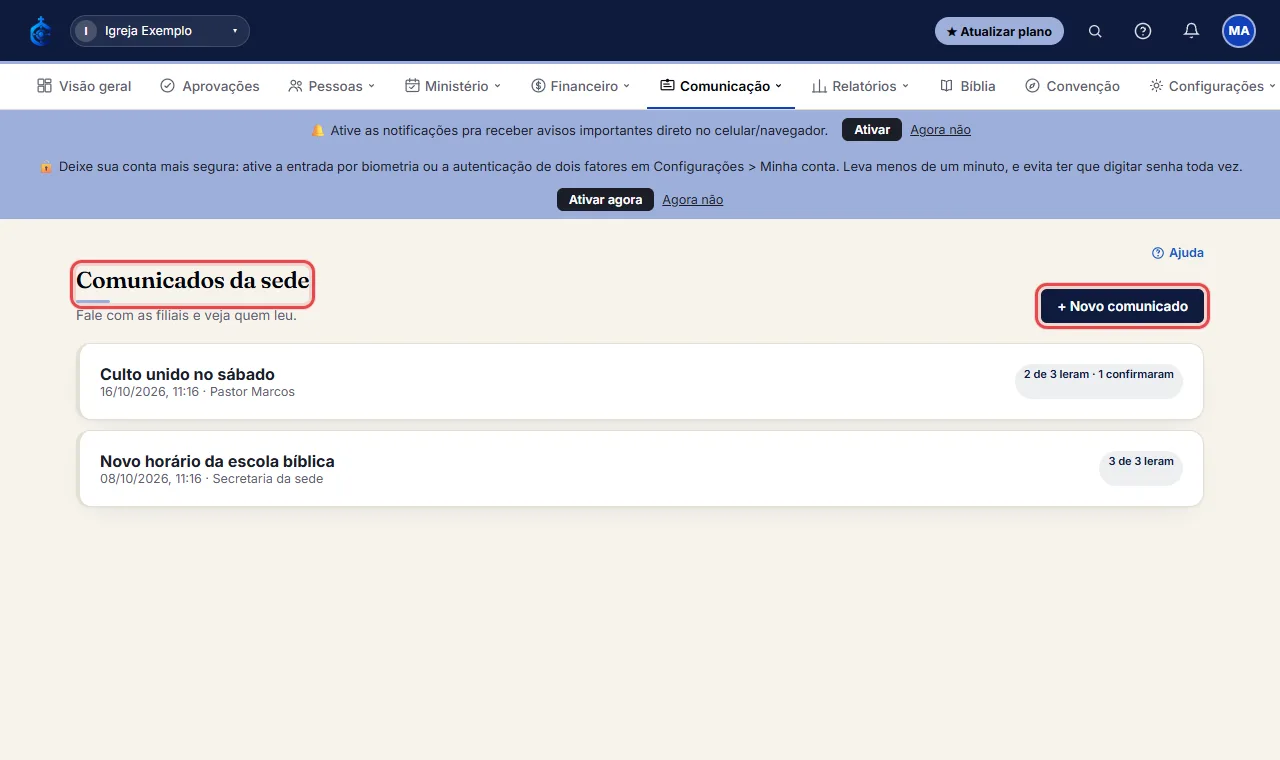The image size is (1280, 760).
Task: Click the Bíblia book icon
Action: click(x=946, y=86)
